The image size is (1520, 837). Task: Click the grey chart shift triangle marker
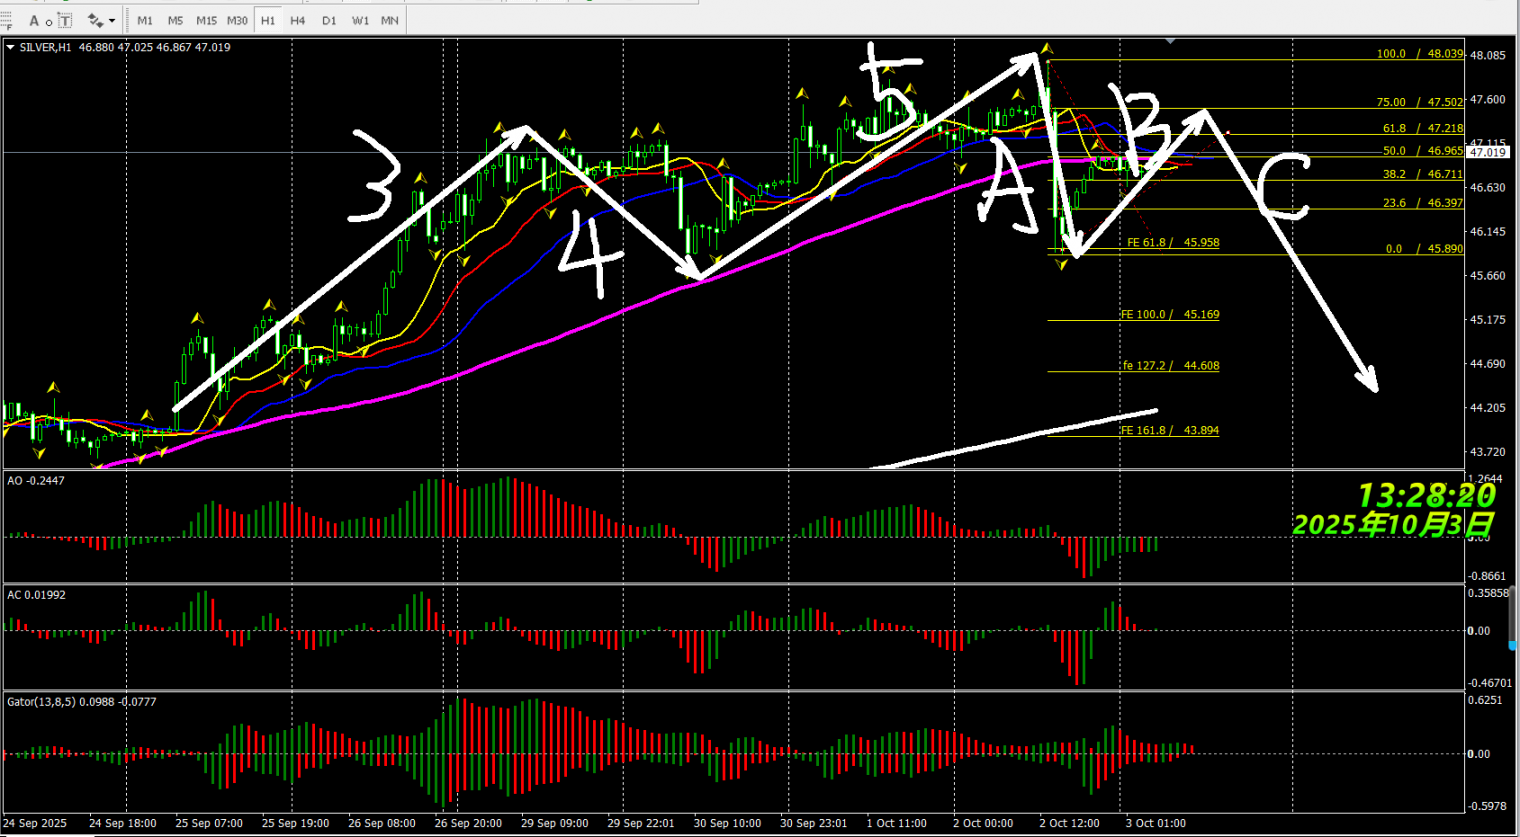point(1170,41)
